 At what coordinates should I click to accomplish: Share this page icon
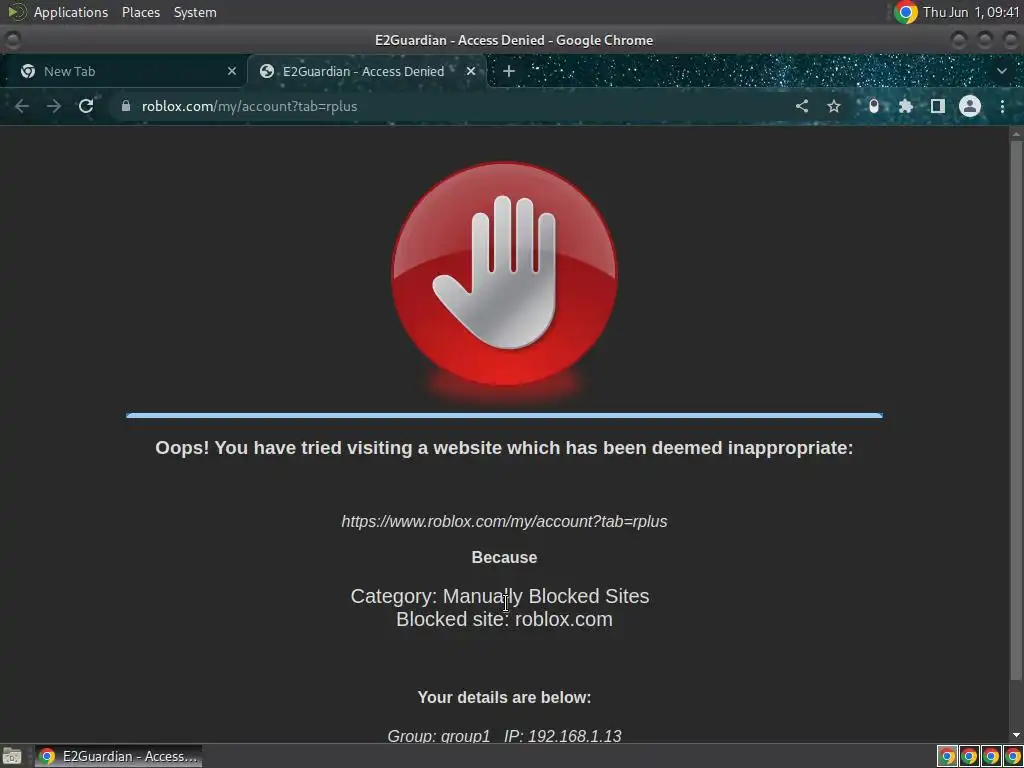tap(802, 106)
